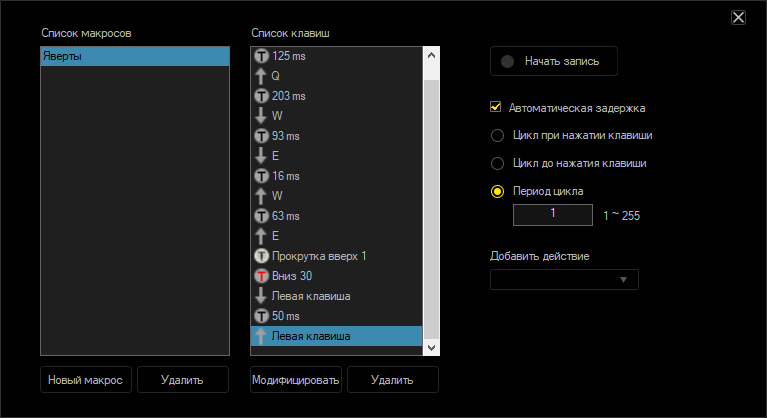Click the delay icon beside 125 ms
The image size is (767, 418).
[x=262, y=56]
